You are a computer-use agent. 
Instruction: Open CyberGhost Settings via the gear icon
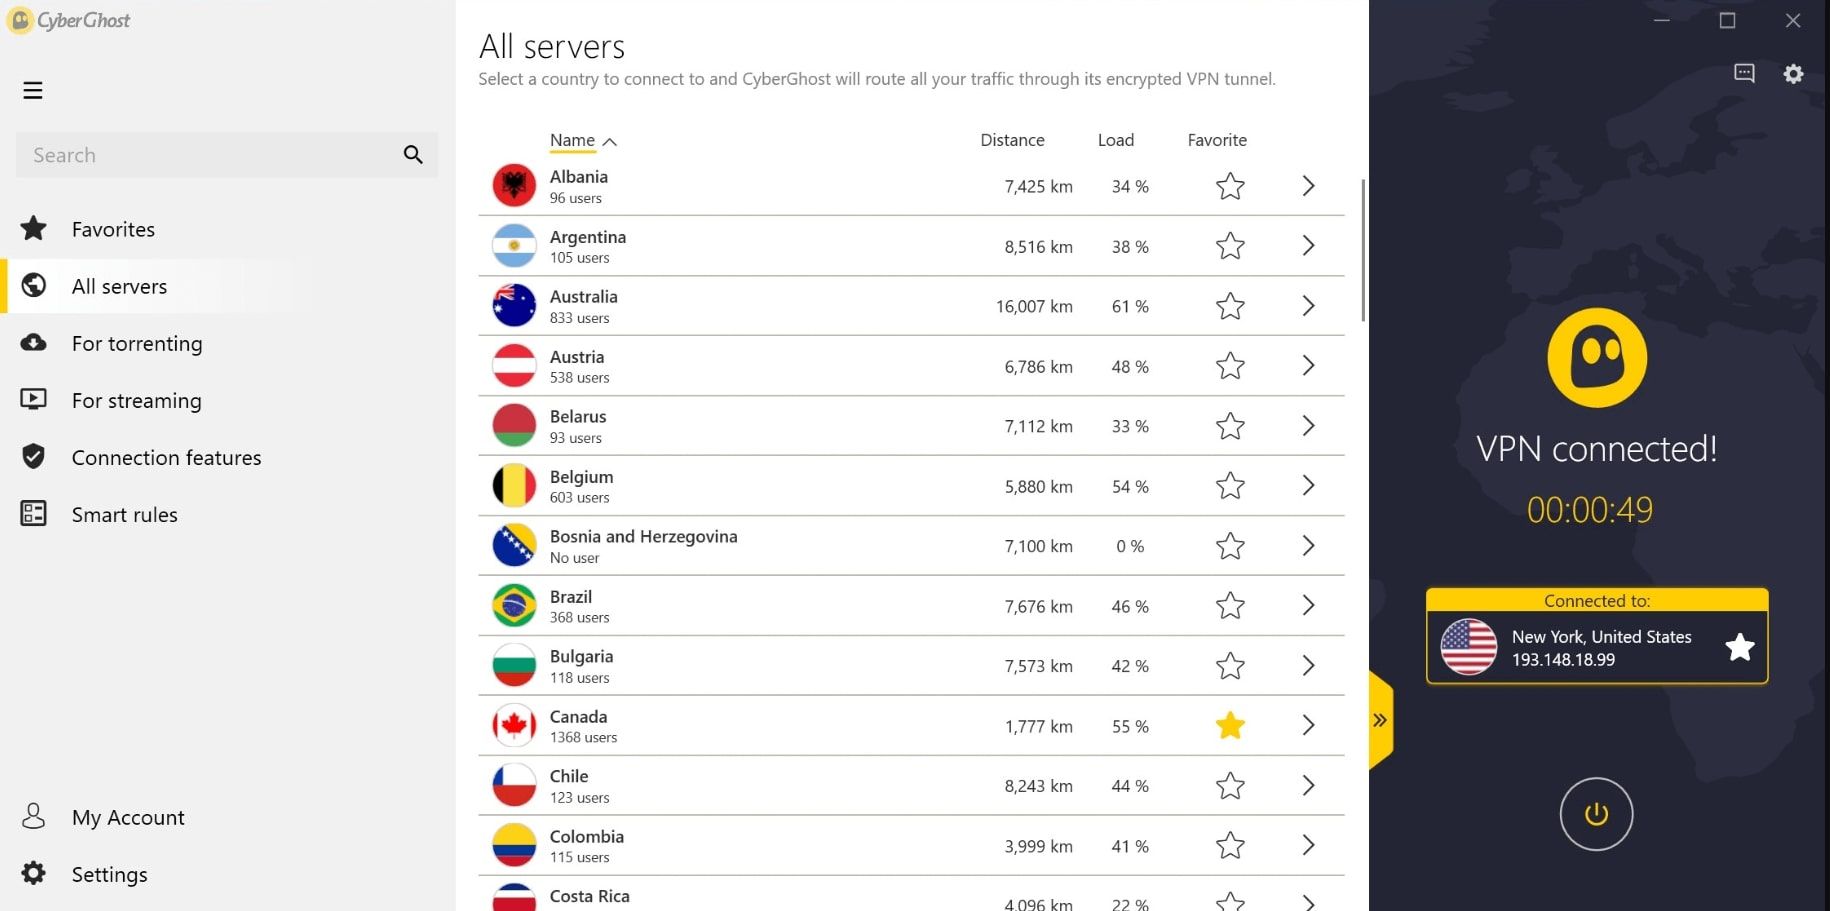click(1793, 73)
